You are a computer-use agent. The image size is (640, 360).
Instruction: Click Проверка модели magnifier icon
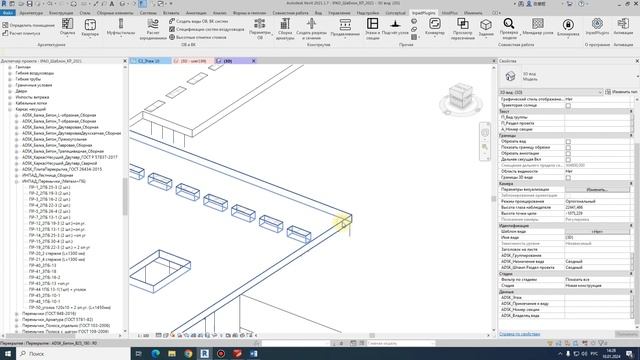tap(509, 23)
